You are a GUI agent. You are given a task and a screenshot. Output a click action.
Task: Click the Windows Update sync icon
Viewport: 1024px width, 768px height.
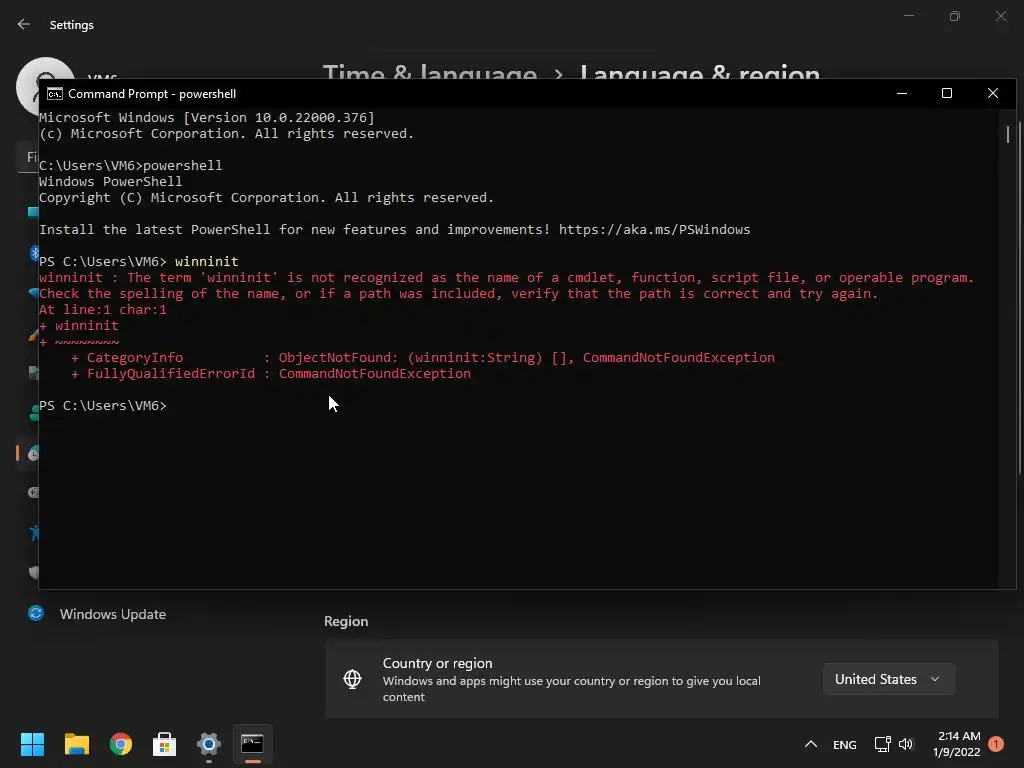[x=36, y=613]
